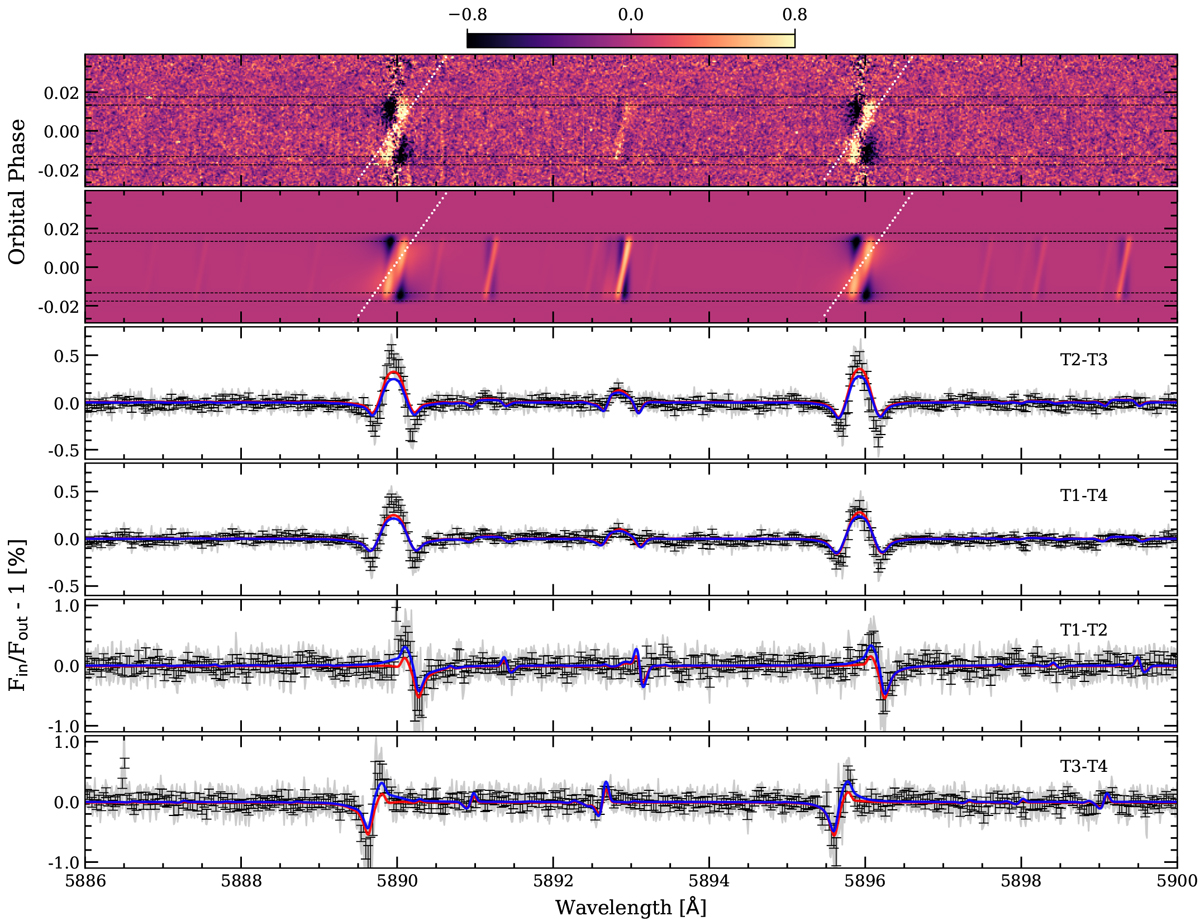Image resolution: width=1200 pixels, height=921 pixels.
Task: Click the colorbar's 0.0 tick label
Action: point(630,15)
